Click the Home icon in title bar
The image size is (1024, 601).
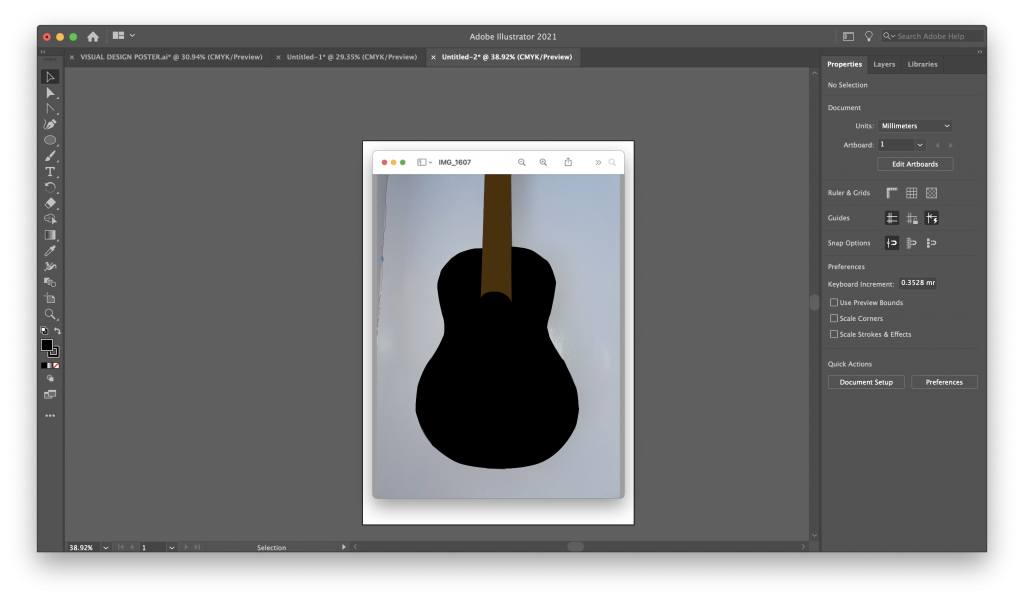(x=93, y=36)
